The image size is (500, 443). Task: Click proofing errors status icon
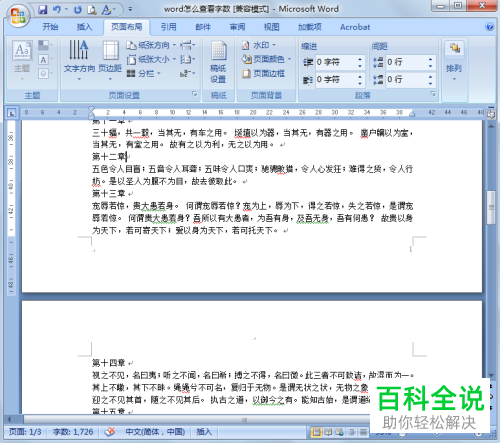click(x=110, y=432)
